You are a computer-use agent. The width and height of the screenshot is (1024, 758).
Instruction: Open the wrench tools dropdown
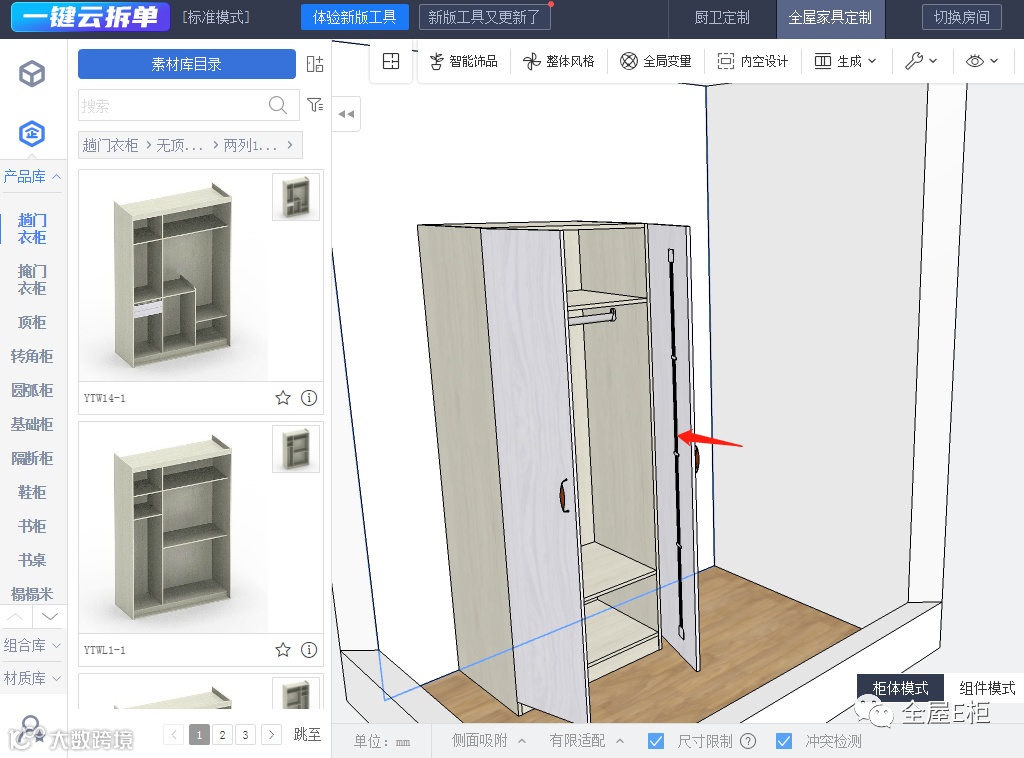(921, 61)
